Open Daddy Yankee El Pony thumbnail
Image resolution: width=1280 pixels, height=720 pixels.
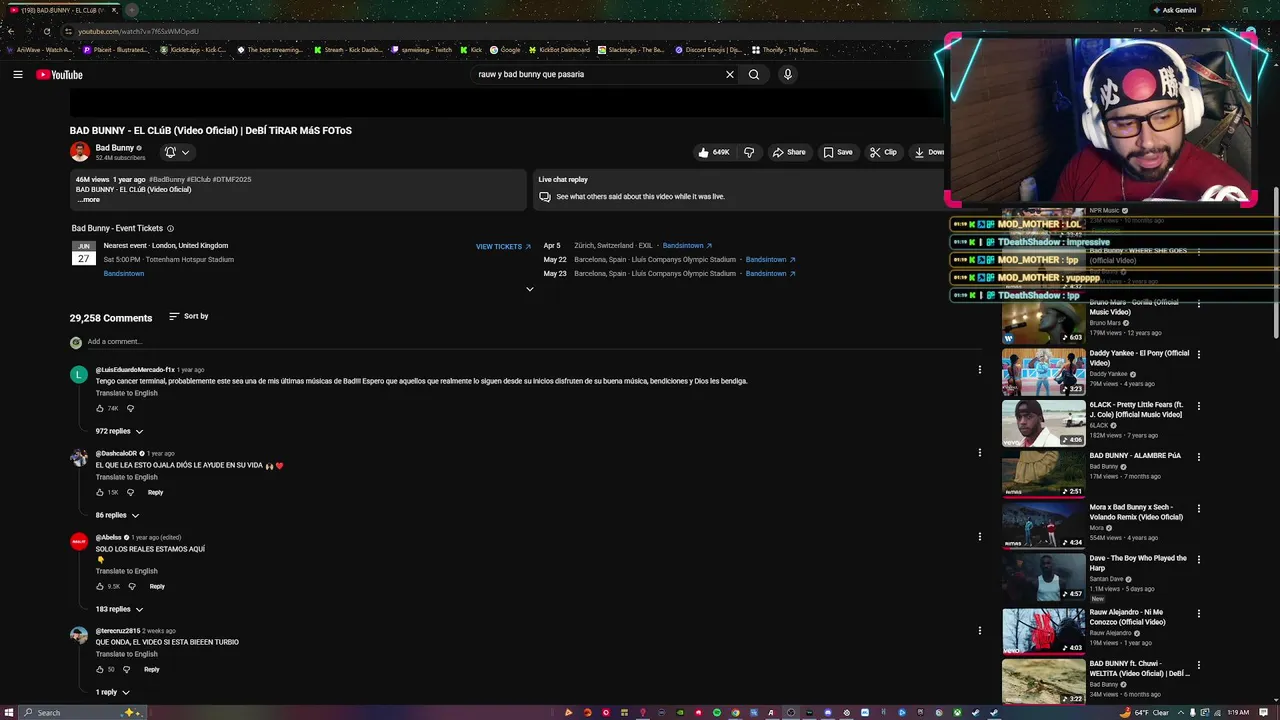[1043, 371]
